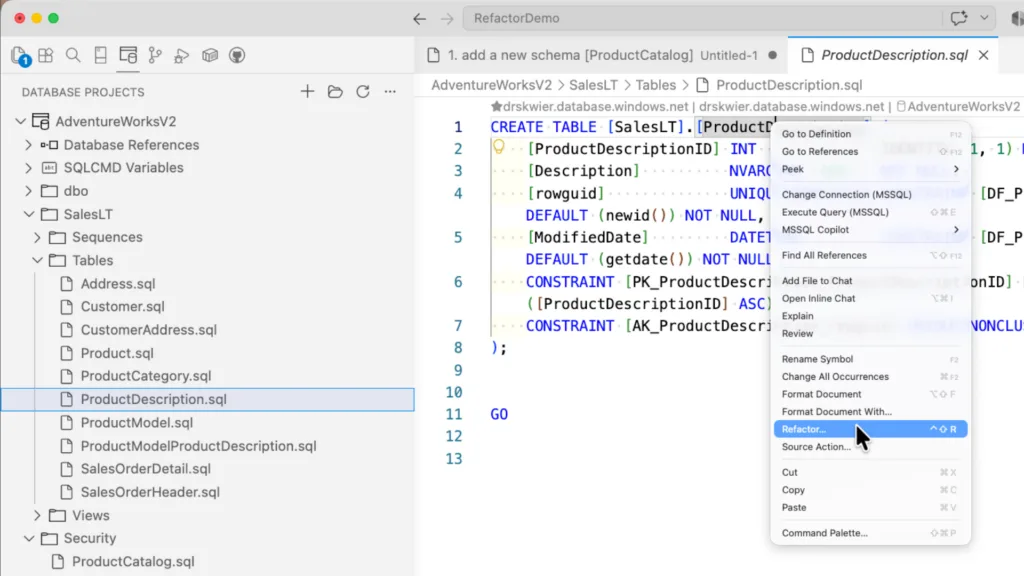Choose Source Action...
Screen dimensions: 1024x576
(x=871, y=447)
